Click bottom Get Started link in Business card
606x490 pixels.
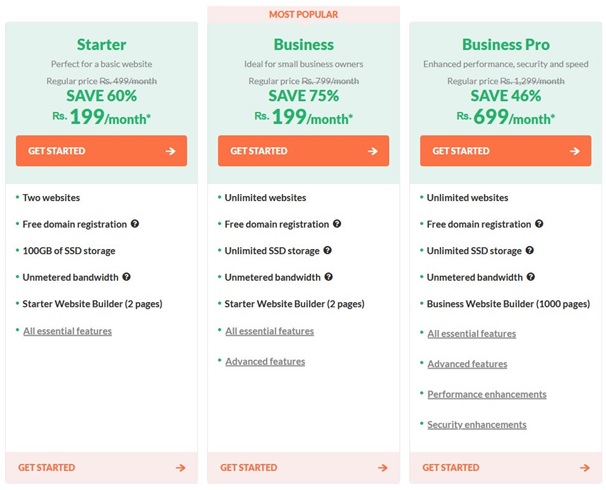(303, 468)
